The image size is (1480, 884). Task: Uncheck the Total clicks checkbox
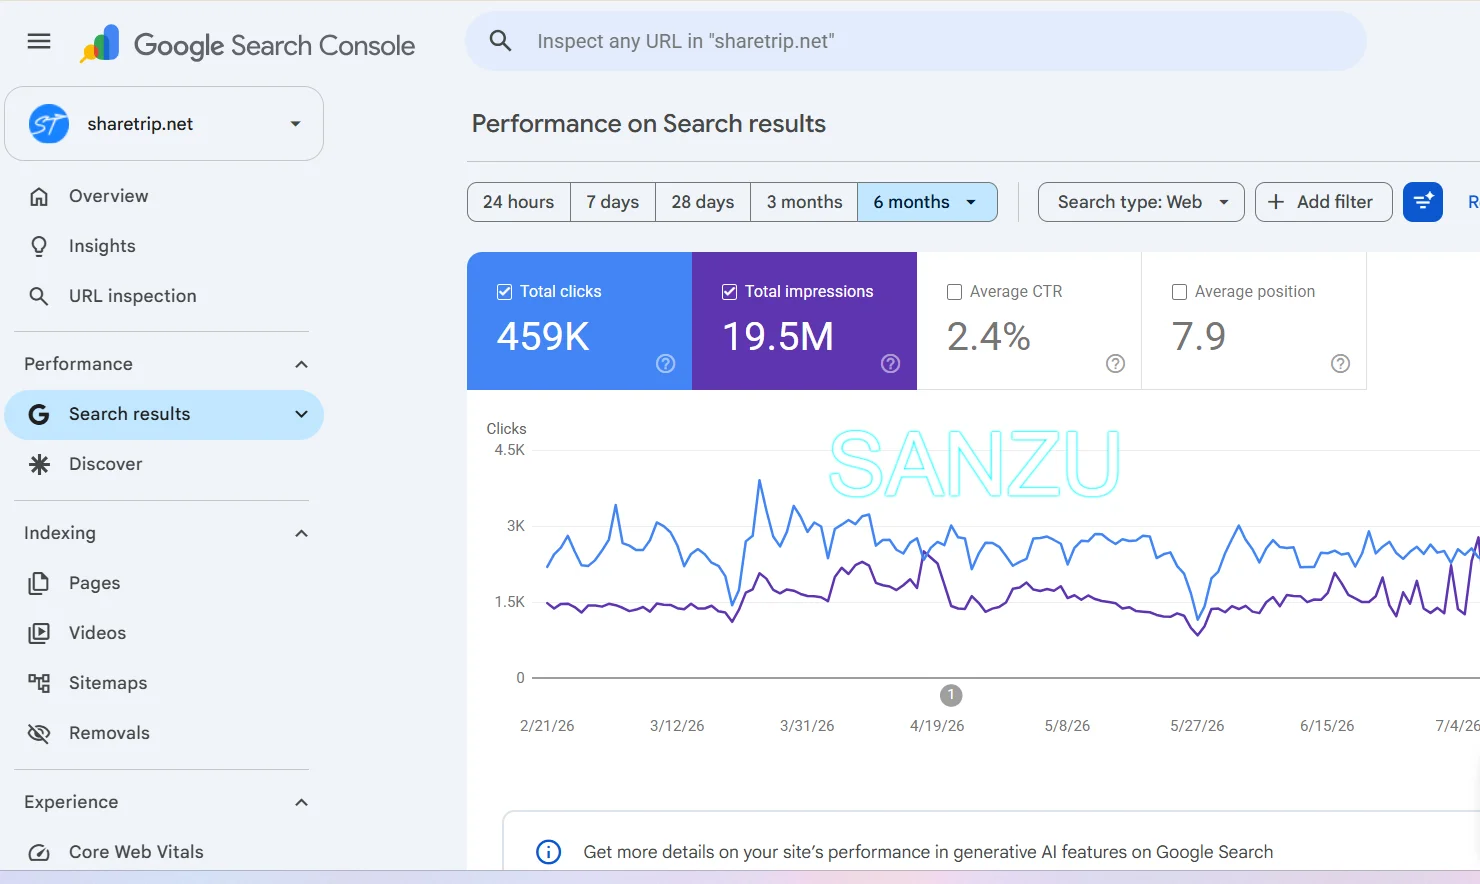click(x=505, y=292)
